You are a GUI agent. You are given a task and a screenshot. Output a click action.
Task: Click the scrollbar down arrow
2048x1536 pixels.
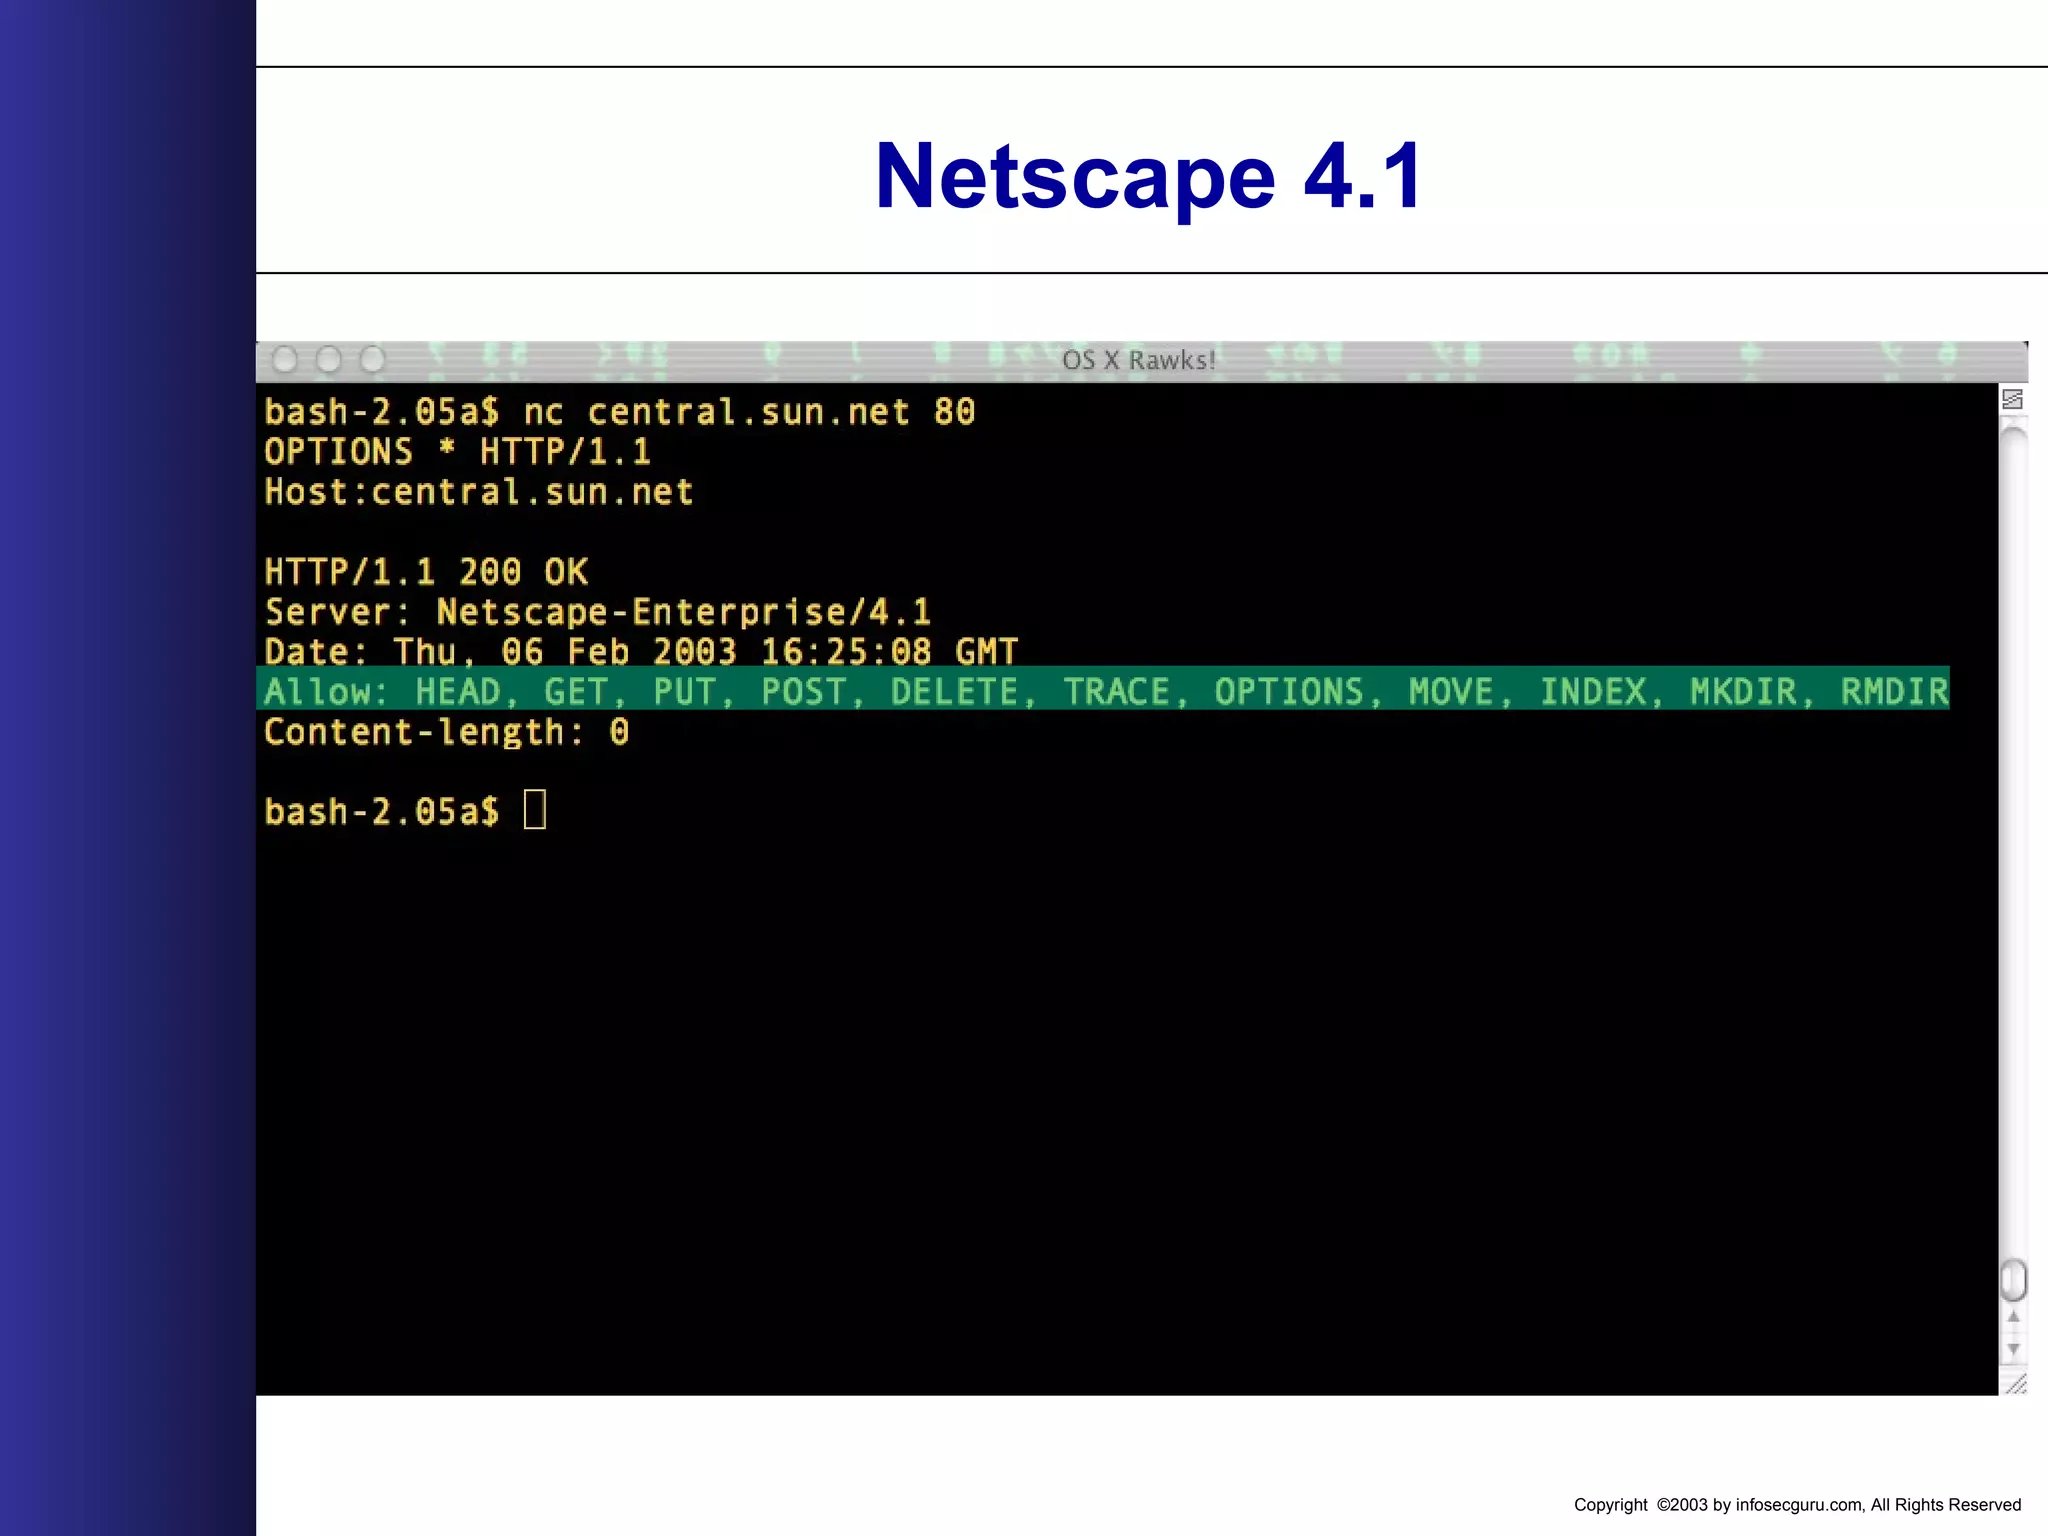click(x=2013, y=1349)
